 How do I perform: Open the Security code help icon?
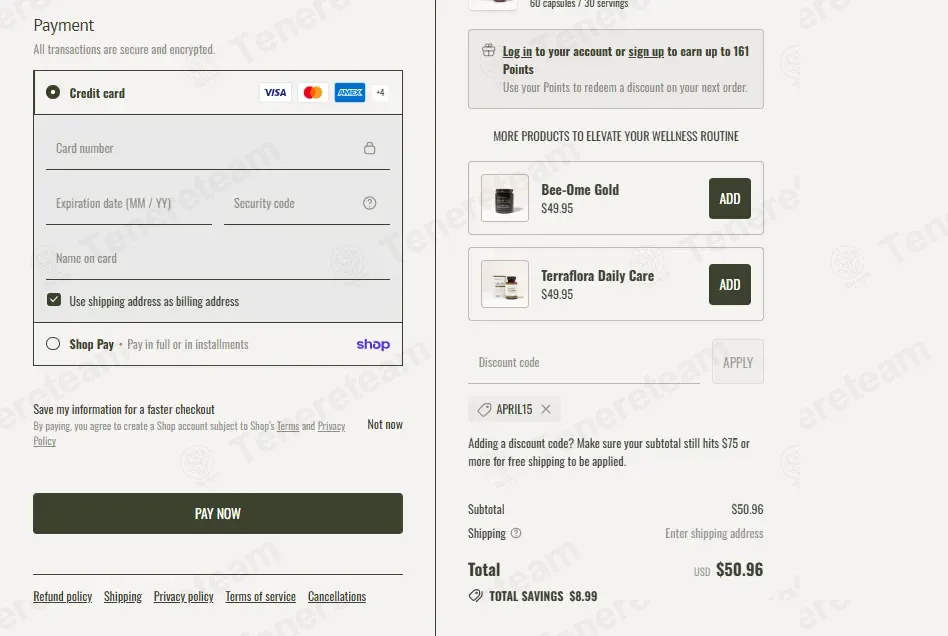[369, 203]
